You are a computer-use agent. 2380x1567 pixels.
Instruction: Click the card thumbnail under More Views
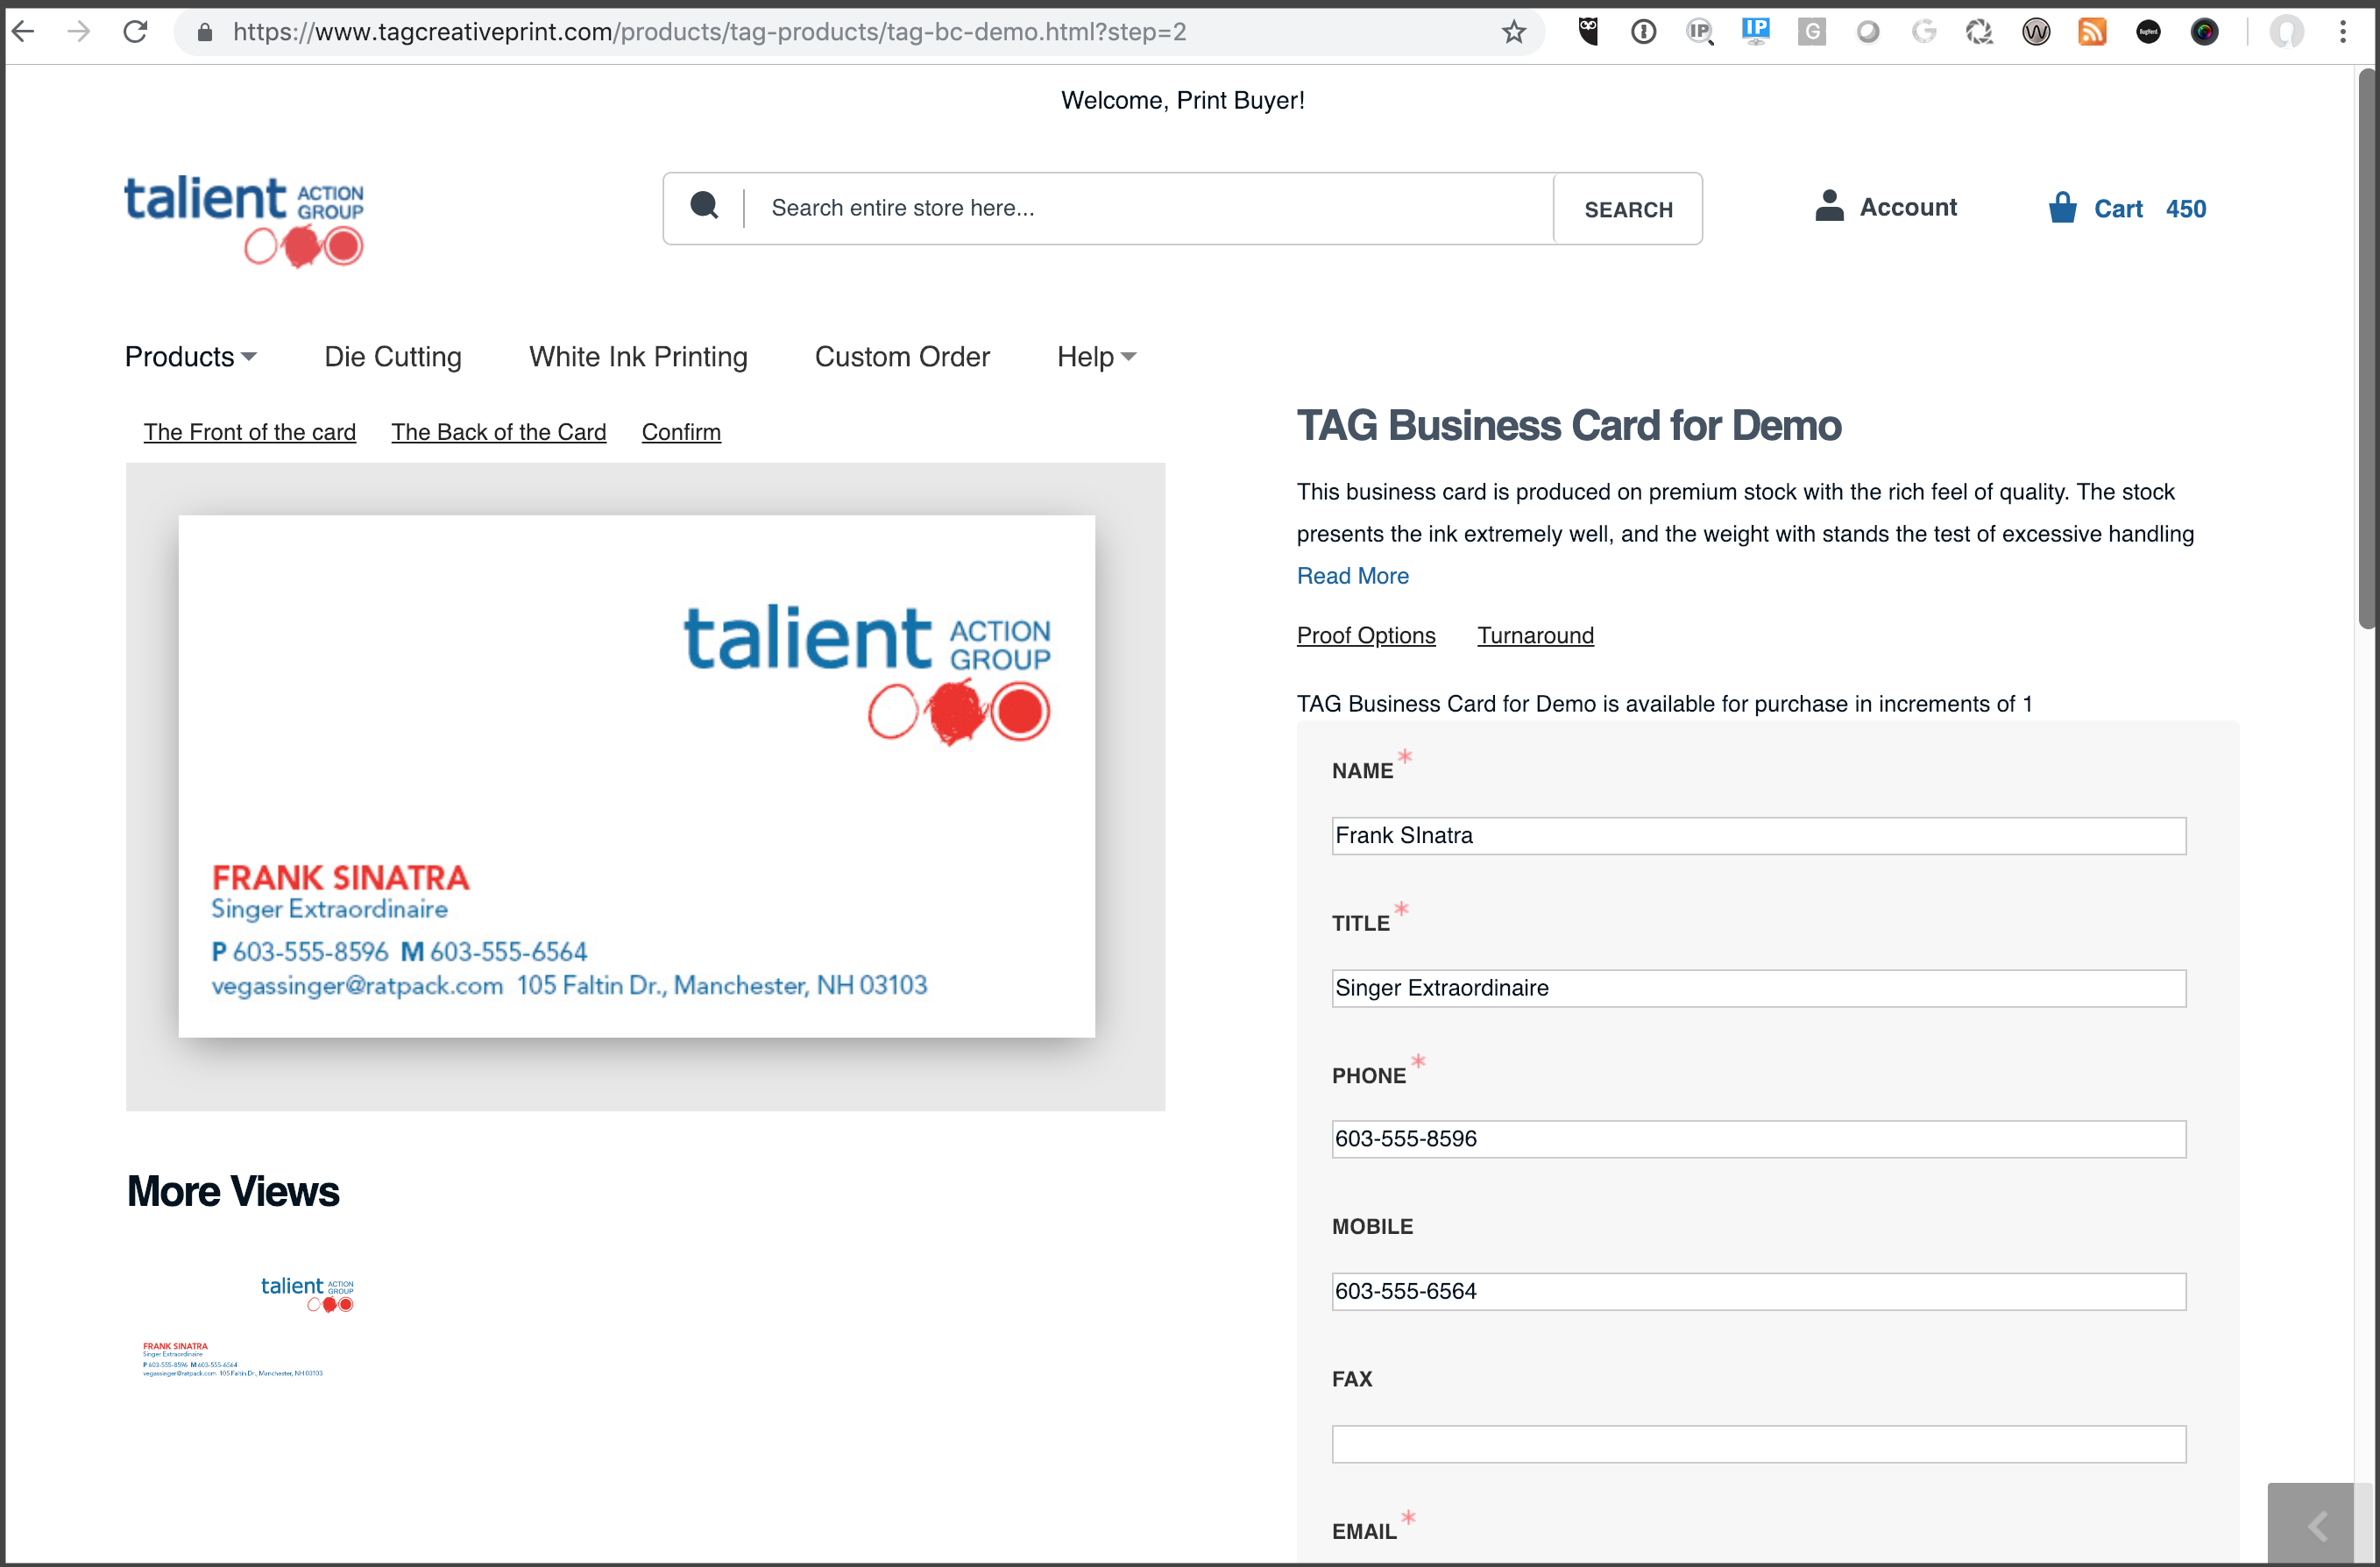246,1326
